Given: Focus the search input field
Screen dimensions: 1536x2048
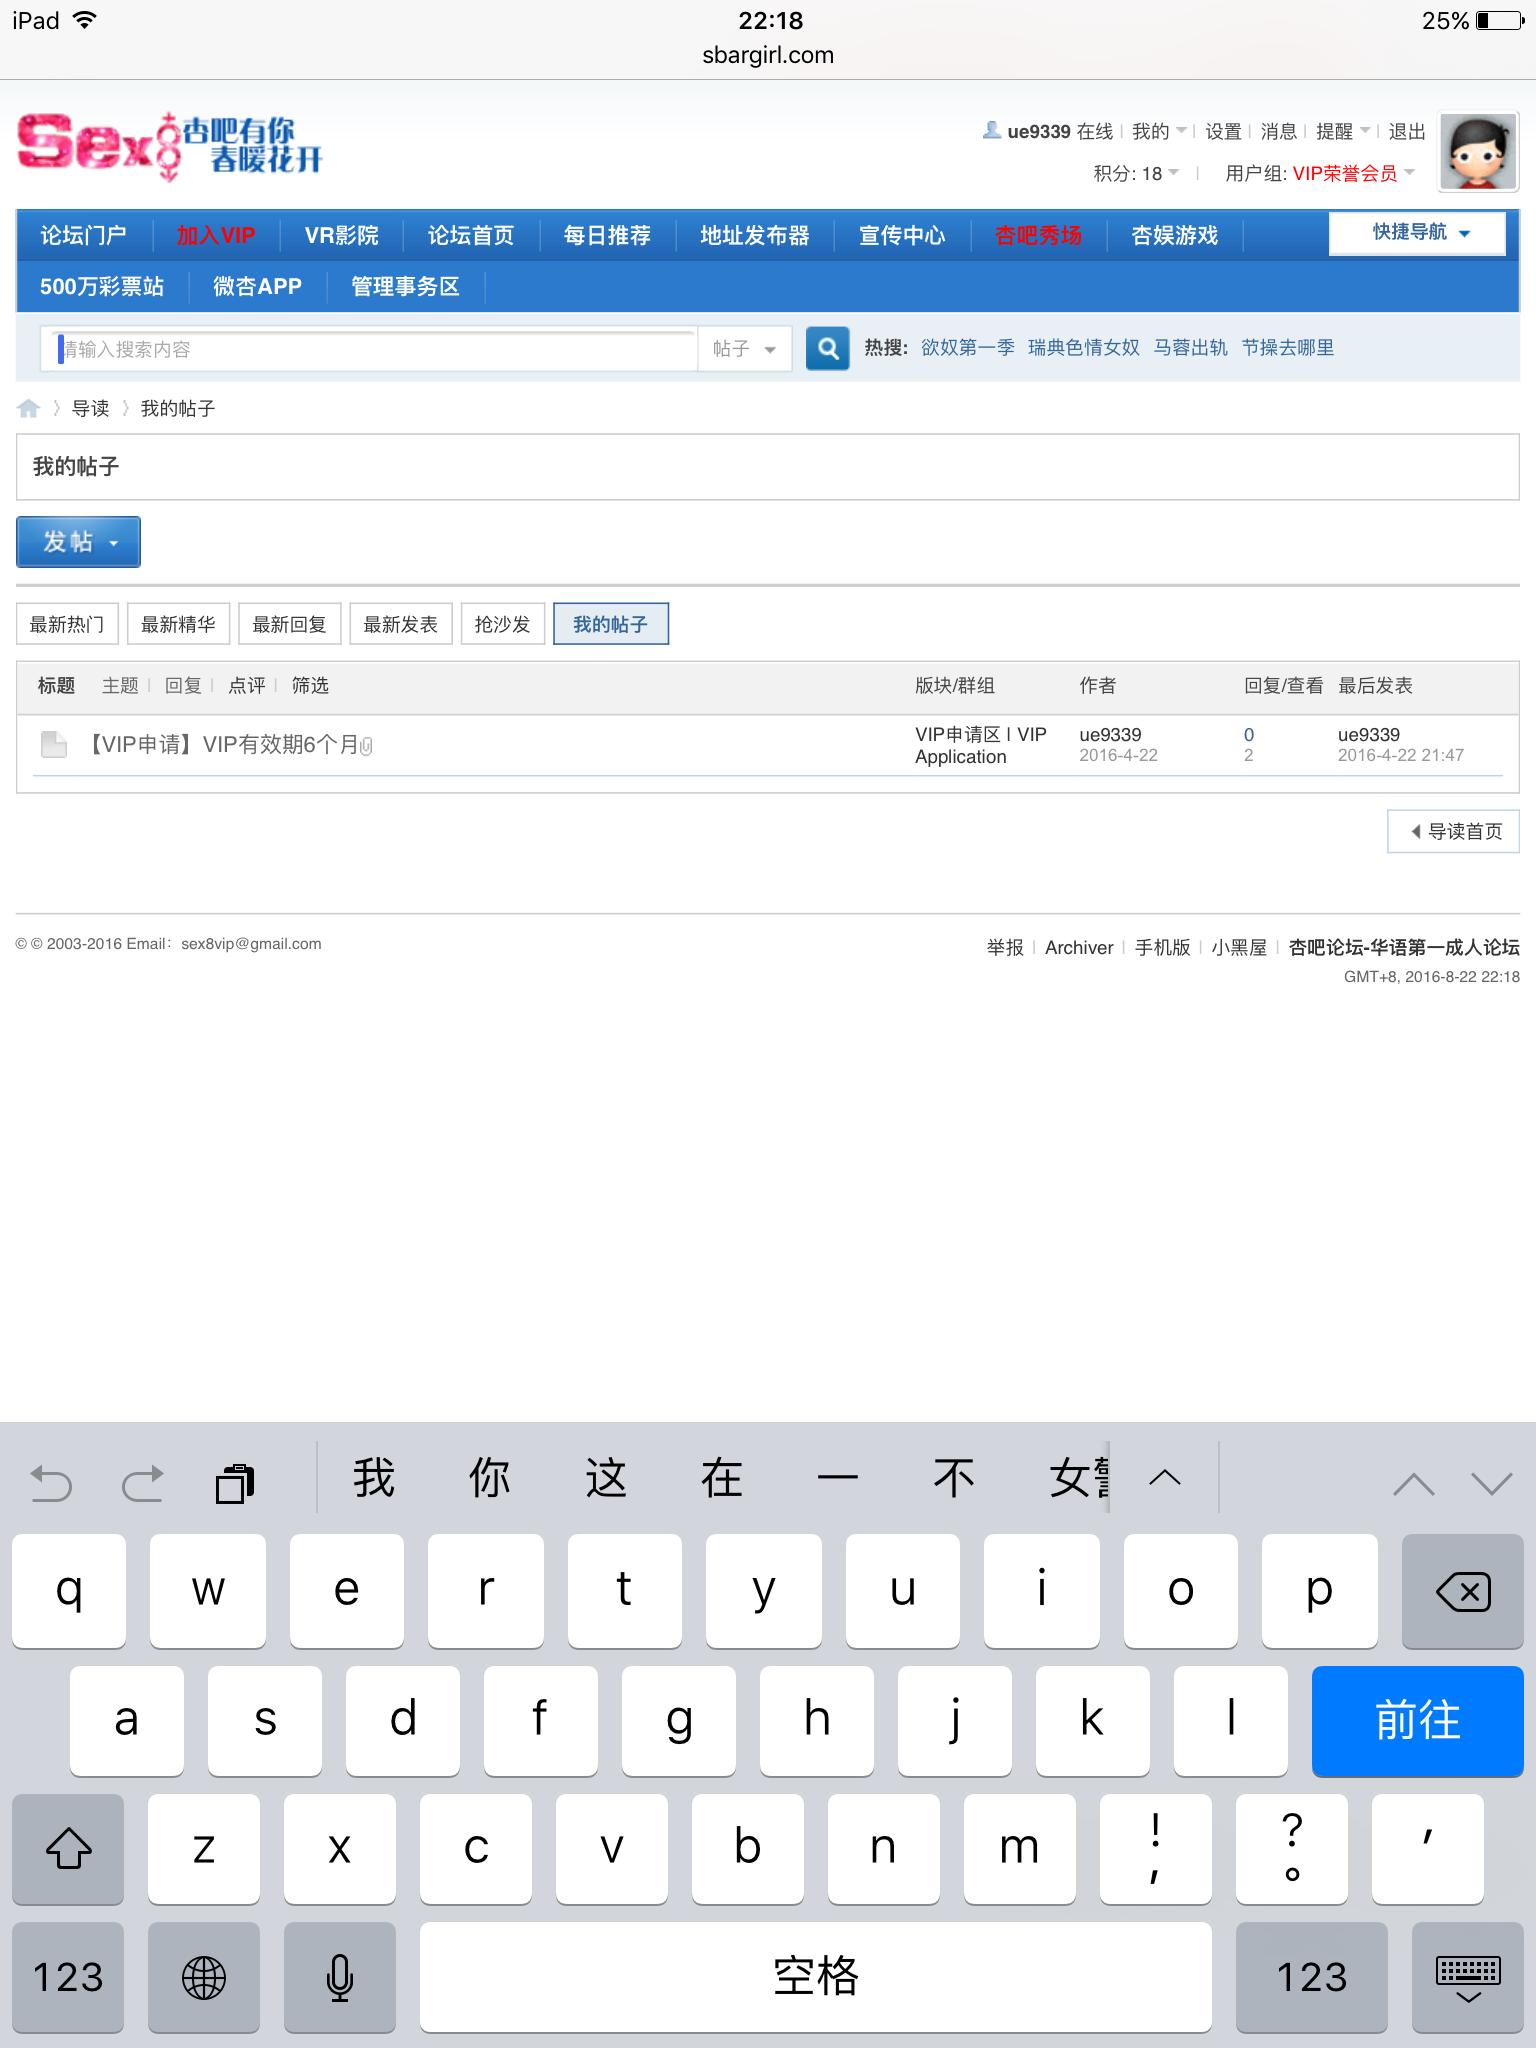Looking at the screenshot, I should point(368,349).
